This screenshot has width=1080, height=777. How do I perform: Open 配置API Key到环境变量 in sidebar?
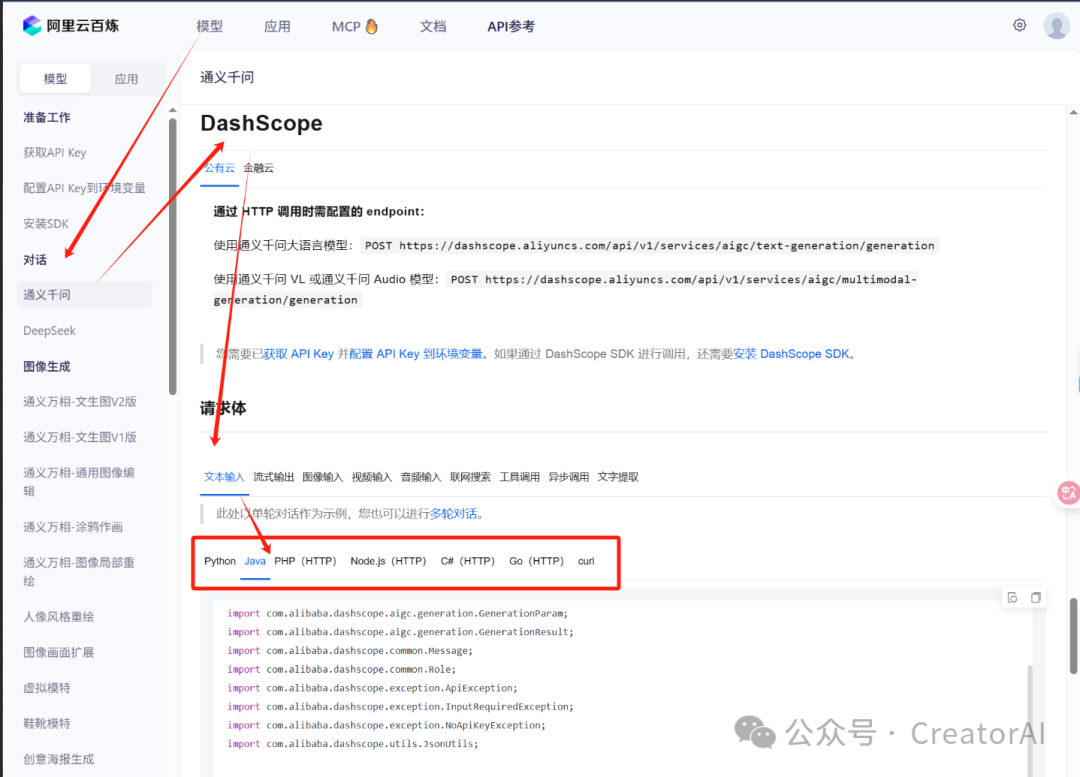point(84,188)
